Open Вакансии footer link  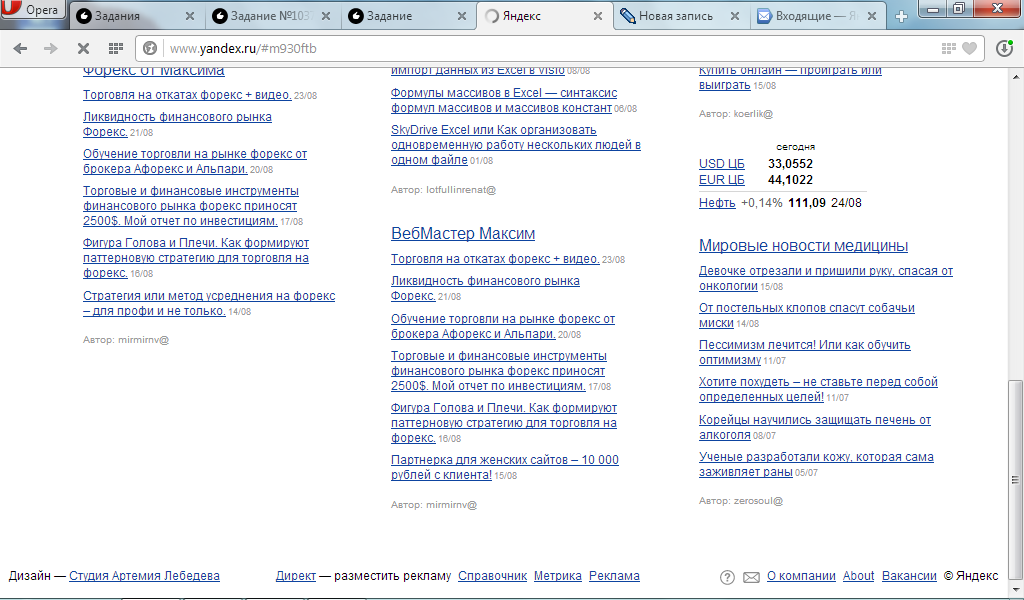[909, 576]
